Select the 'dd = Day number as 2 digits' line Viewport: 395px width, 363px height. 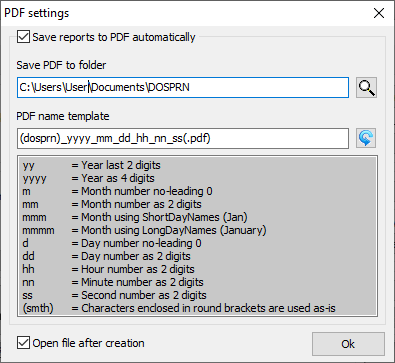(x=106, y=256)
